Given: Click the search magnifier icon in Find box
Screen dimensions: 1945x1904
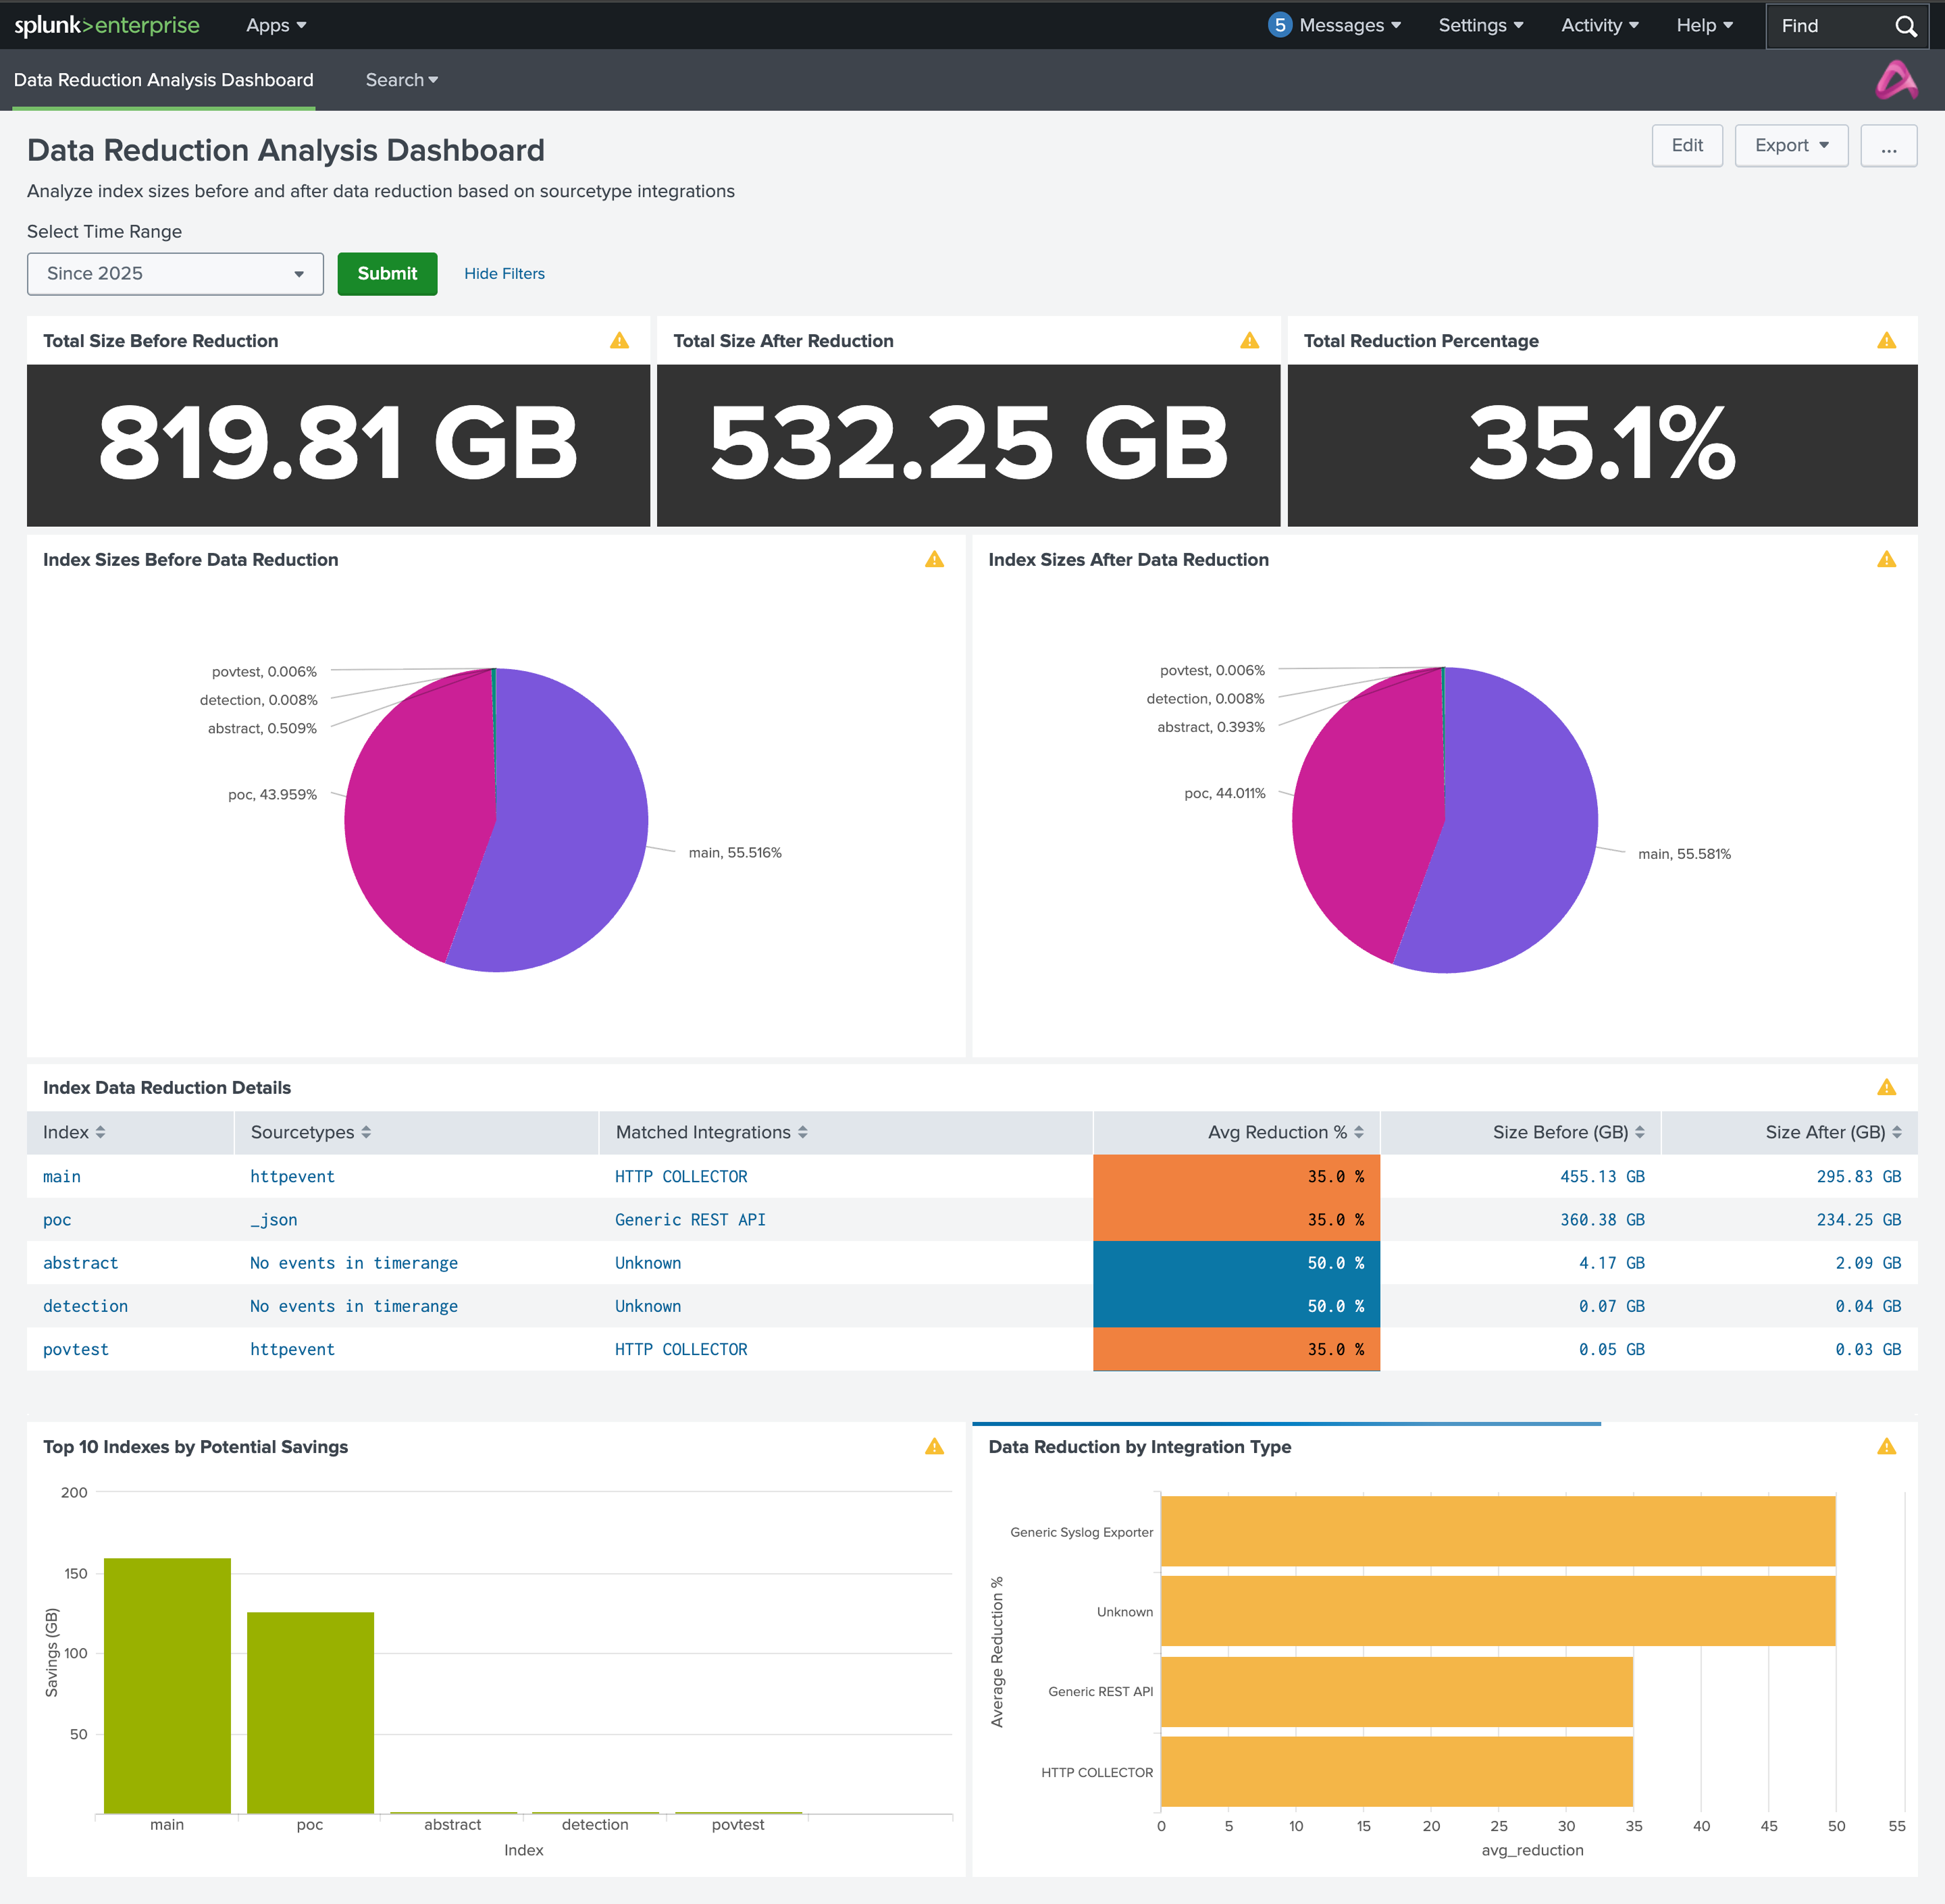Looking at the screenshot, I should pos(1905,26).
